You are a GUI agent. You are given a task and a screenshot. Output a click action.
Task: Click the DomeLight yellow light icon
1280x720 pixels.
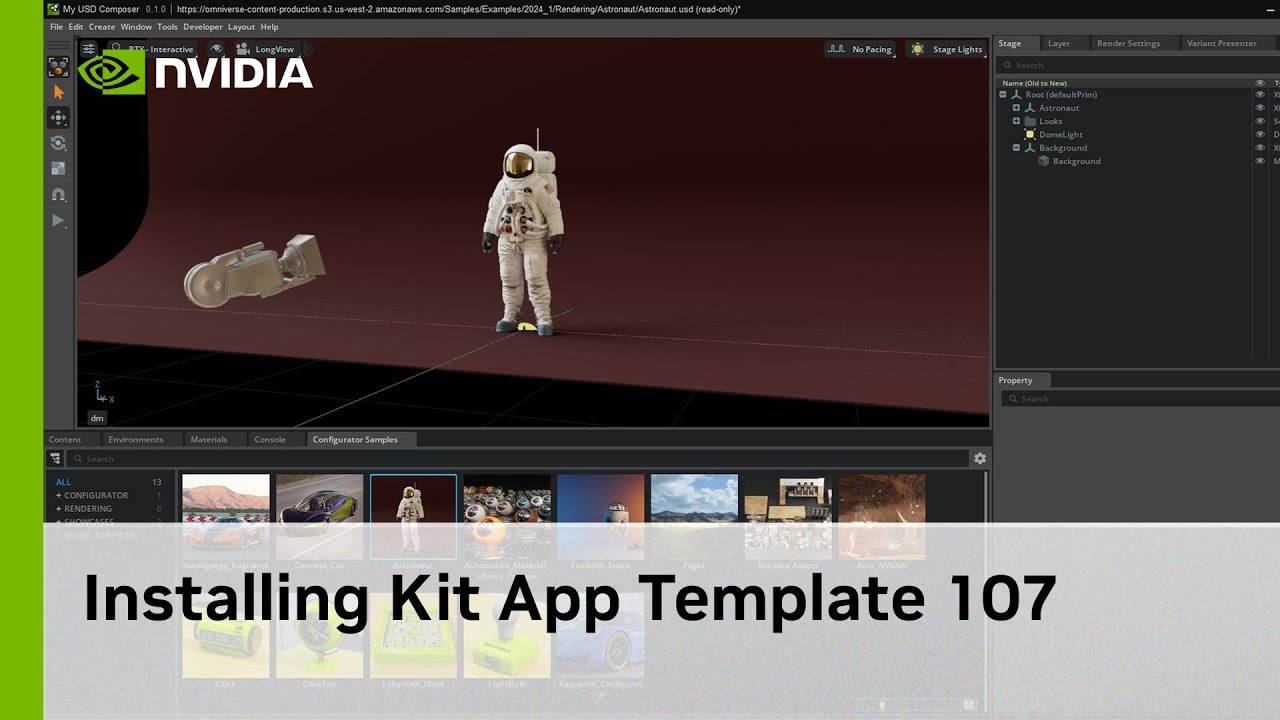coord(1030,134)
